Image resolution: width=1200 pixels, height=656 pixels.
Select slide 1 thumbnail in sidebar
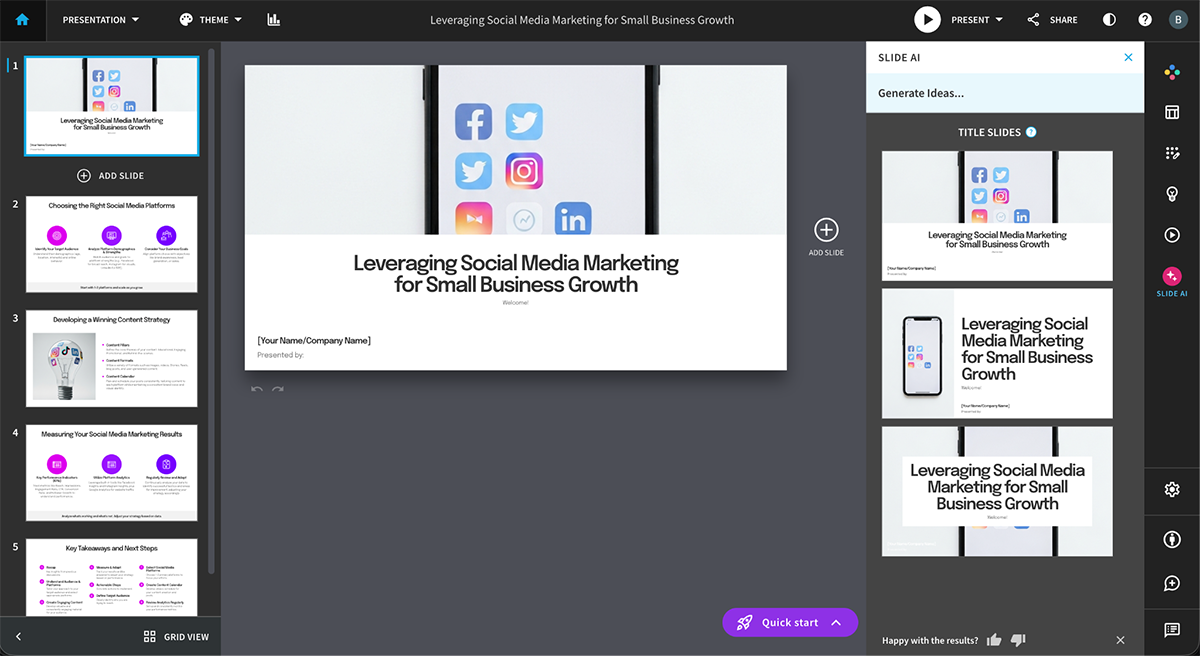112,106
